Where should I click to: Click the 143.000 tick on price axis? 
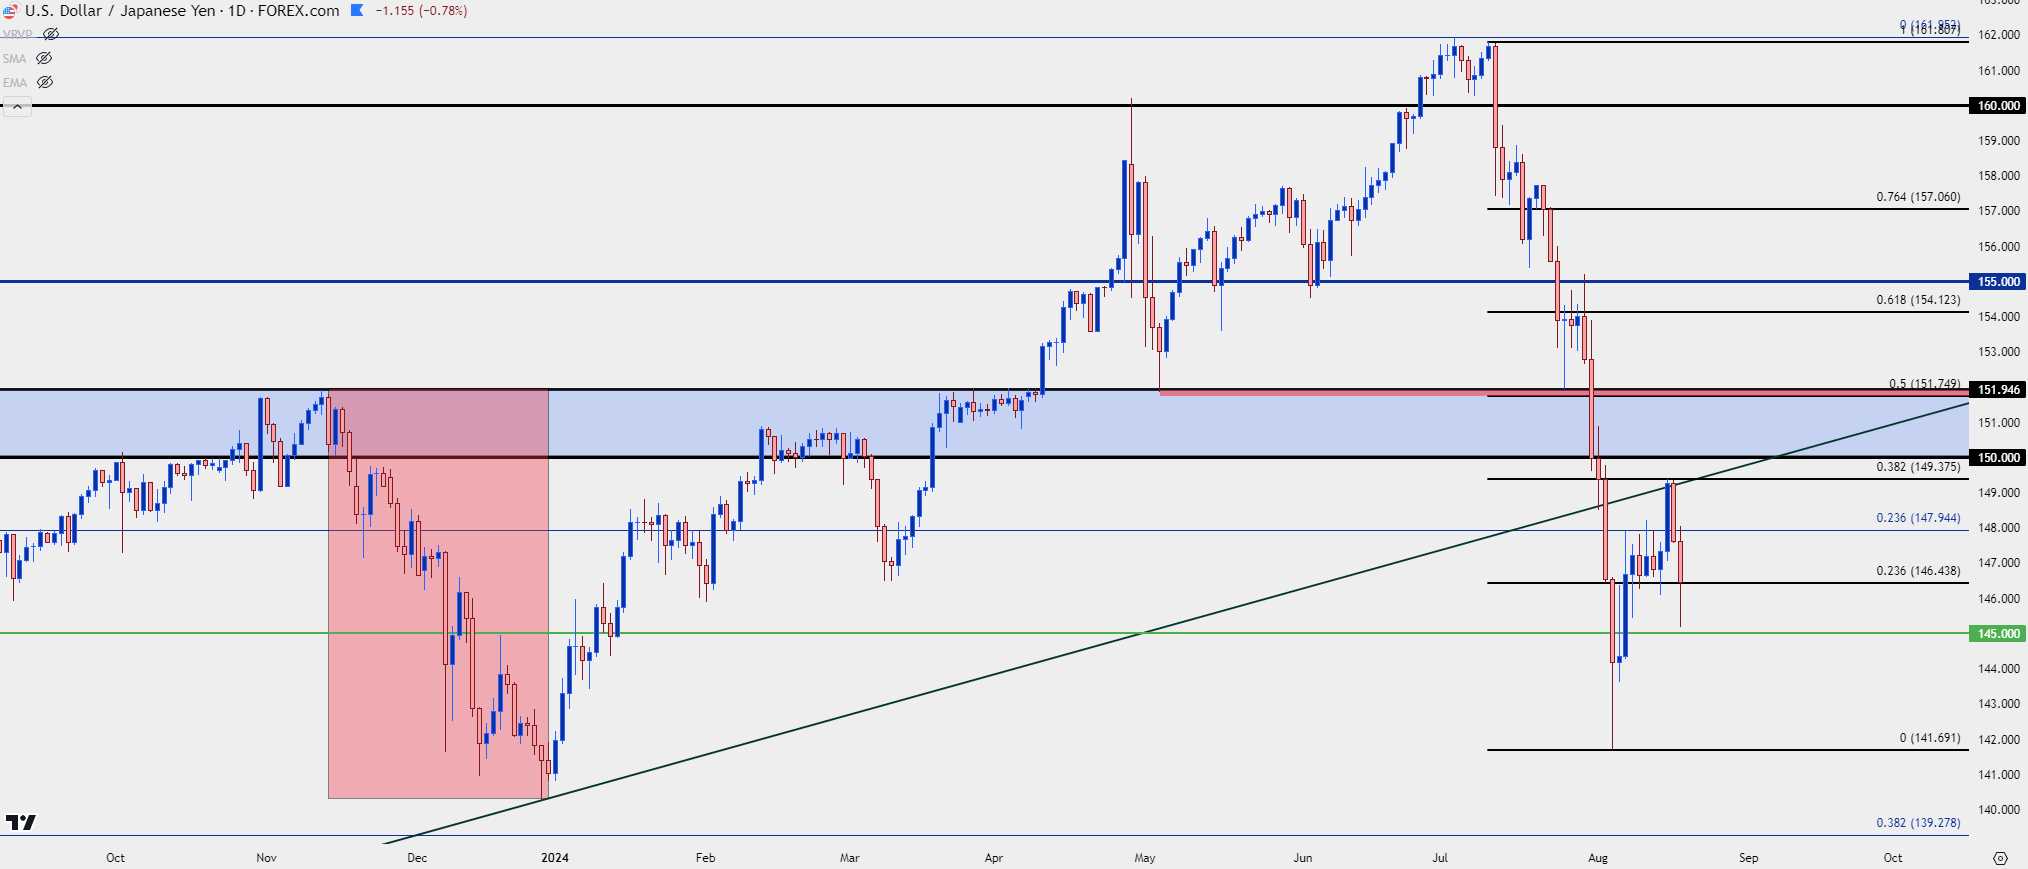1998,704
